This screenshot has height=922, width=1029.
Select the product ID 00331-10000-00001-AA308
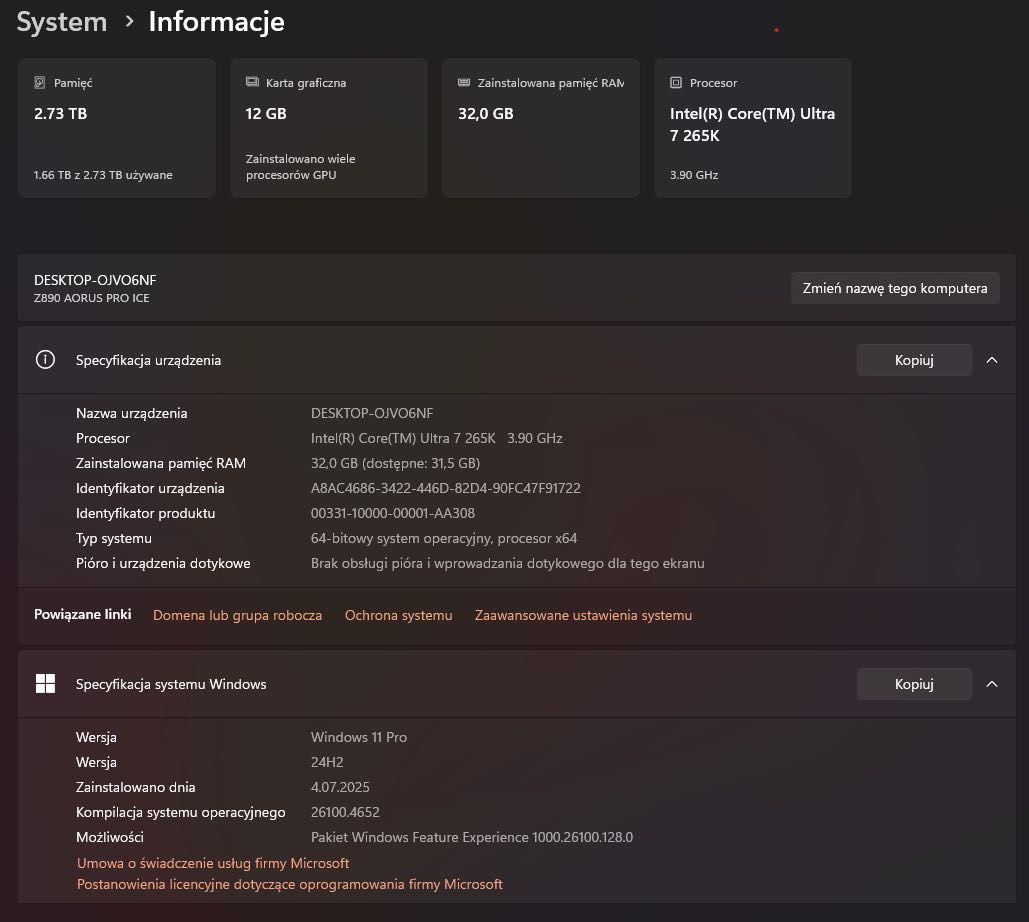click(x=392, y=513)
